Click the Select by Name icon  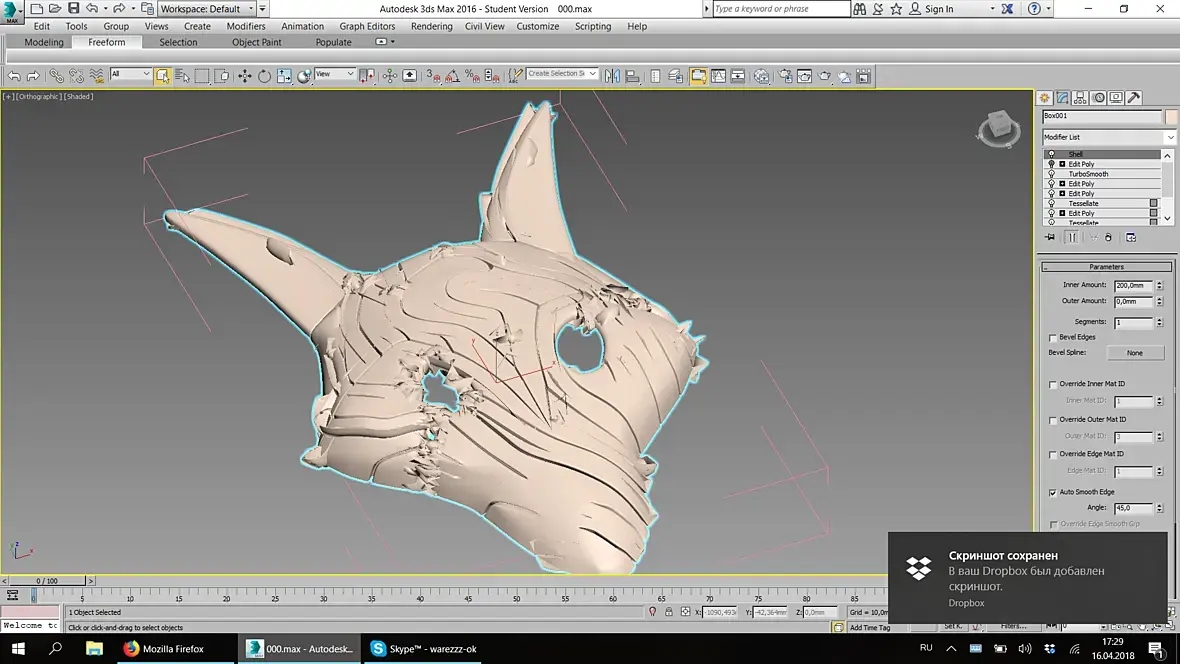pyautogui.click(x=182, y=76)
